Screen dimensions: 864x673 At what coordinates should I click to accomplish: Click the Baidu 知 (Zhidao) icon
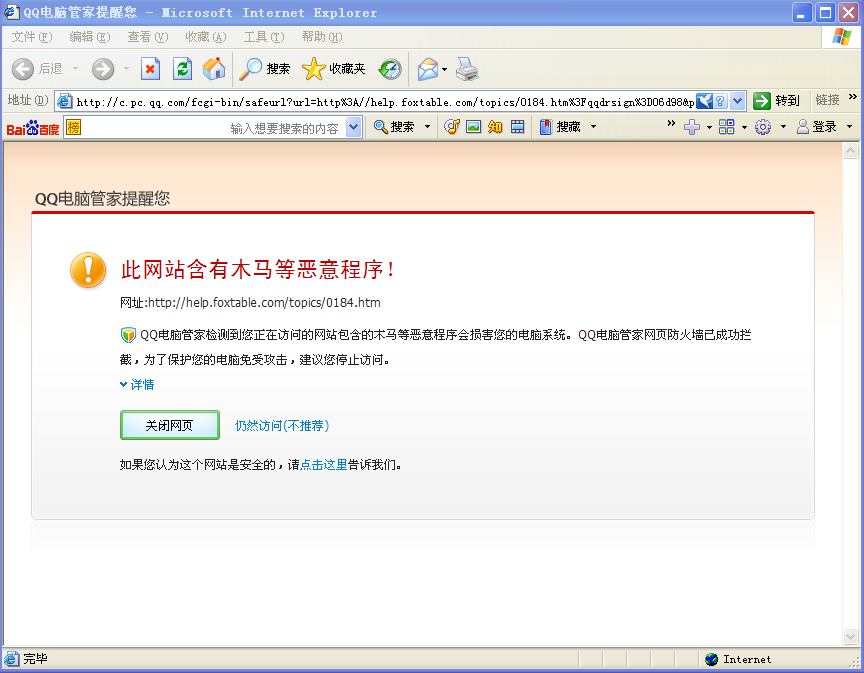tap(495, 127)
